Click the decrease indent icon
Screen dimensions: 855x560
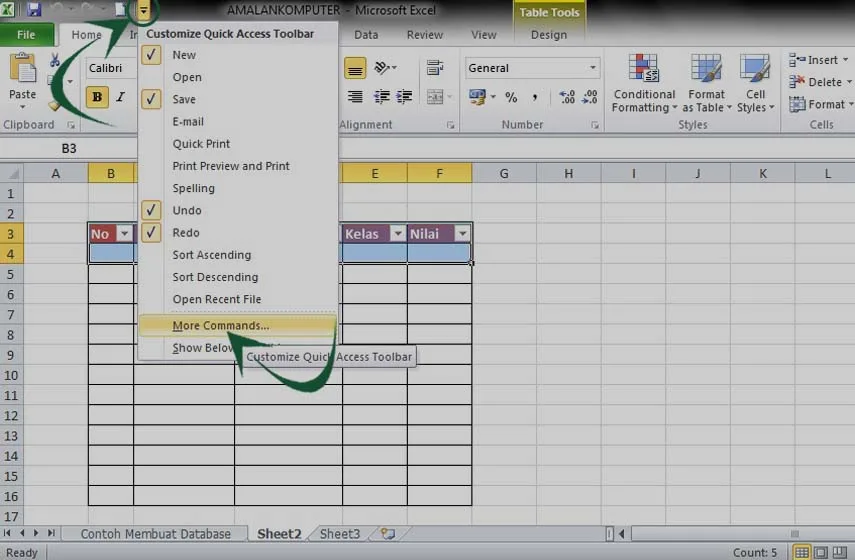click(381, 97)
